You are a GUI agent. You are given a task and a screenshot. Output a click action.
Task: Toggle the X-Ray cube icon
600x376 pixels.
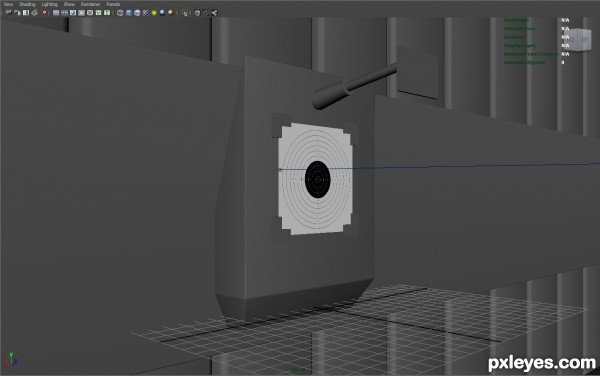point(197,13)
